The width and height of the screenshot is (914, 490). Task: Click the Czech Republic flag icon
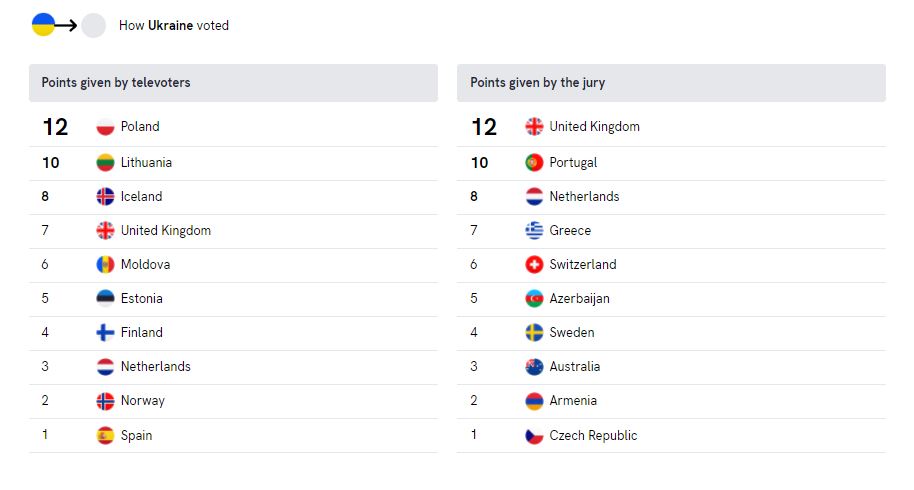(535, 436)
